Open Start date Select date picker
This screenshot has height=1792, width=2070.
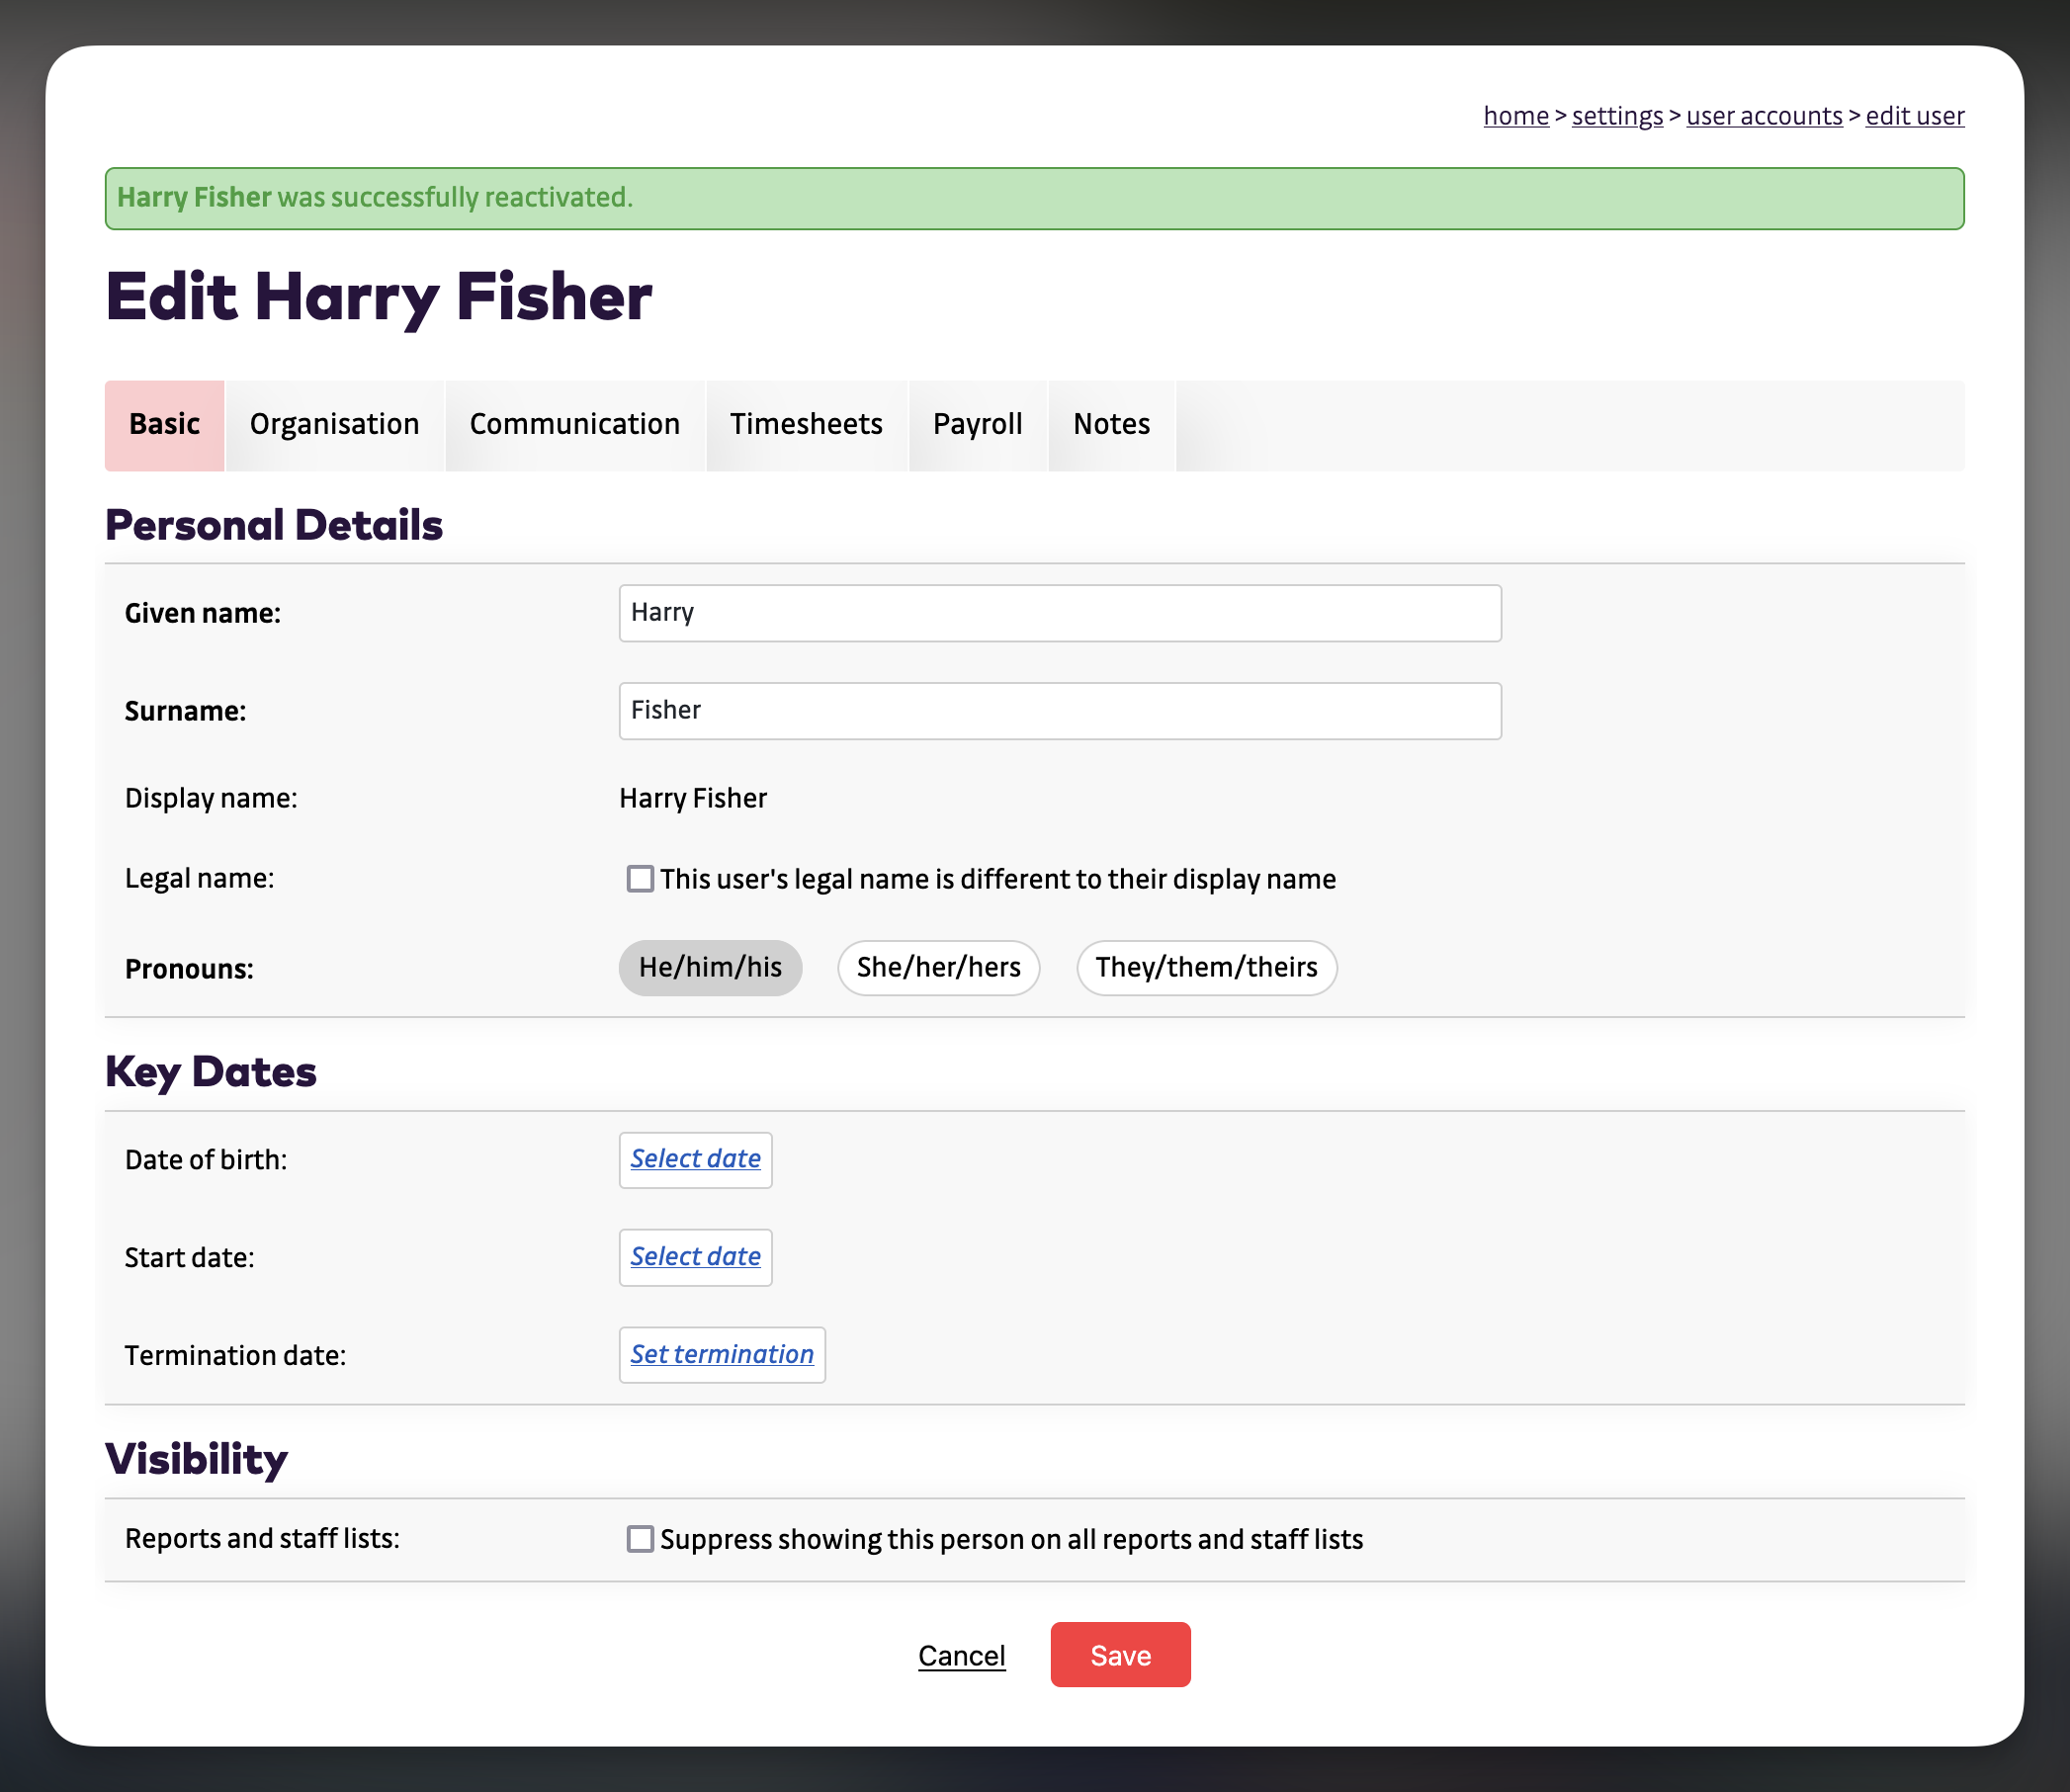(x=695, y=1257)
